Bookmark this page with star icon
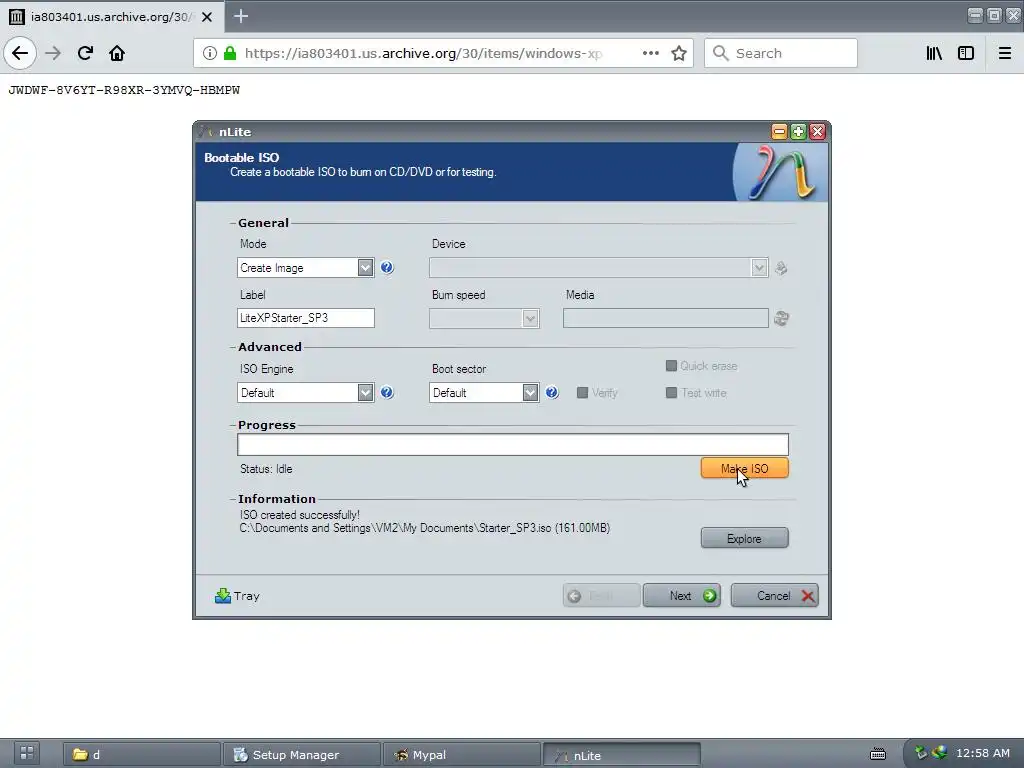 (x=679, y=53)
